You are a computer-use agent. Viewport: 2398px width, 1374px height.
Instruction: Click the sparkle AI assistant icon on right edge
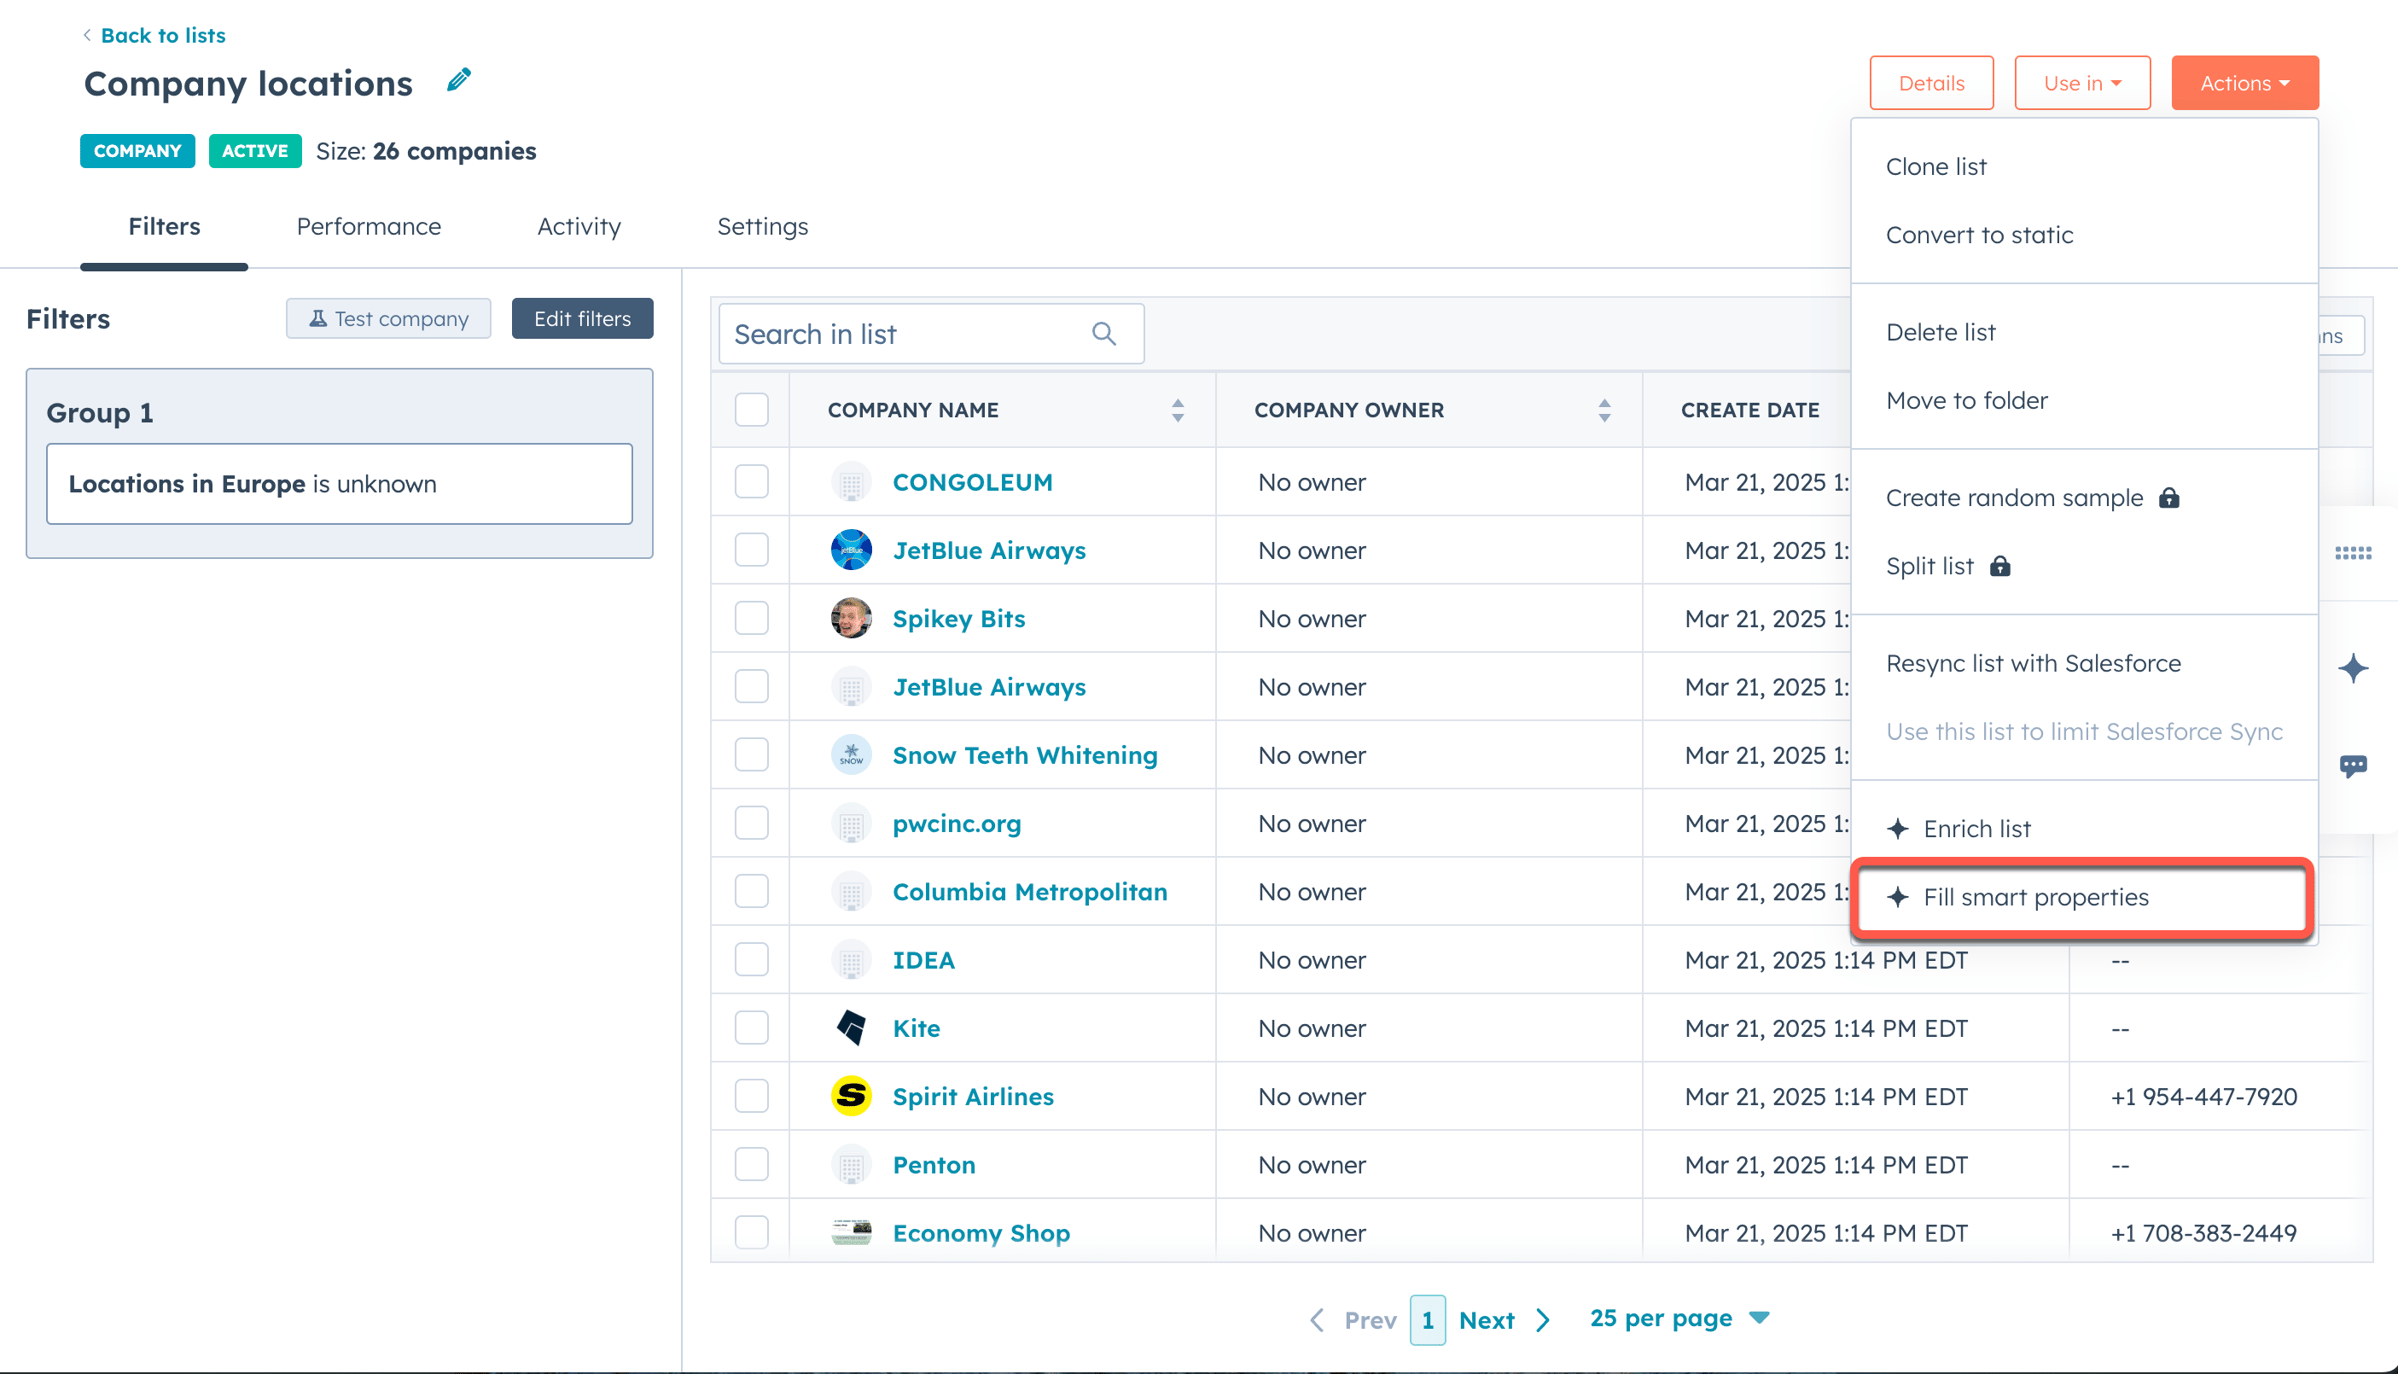(2353, 668)
